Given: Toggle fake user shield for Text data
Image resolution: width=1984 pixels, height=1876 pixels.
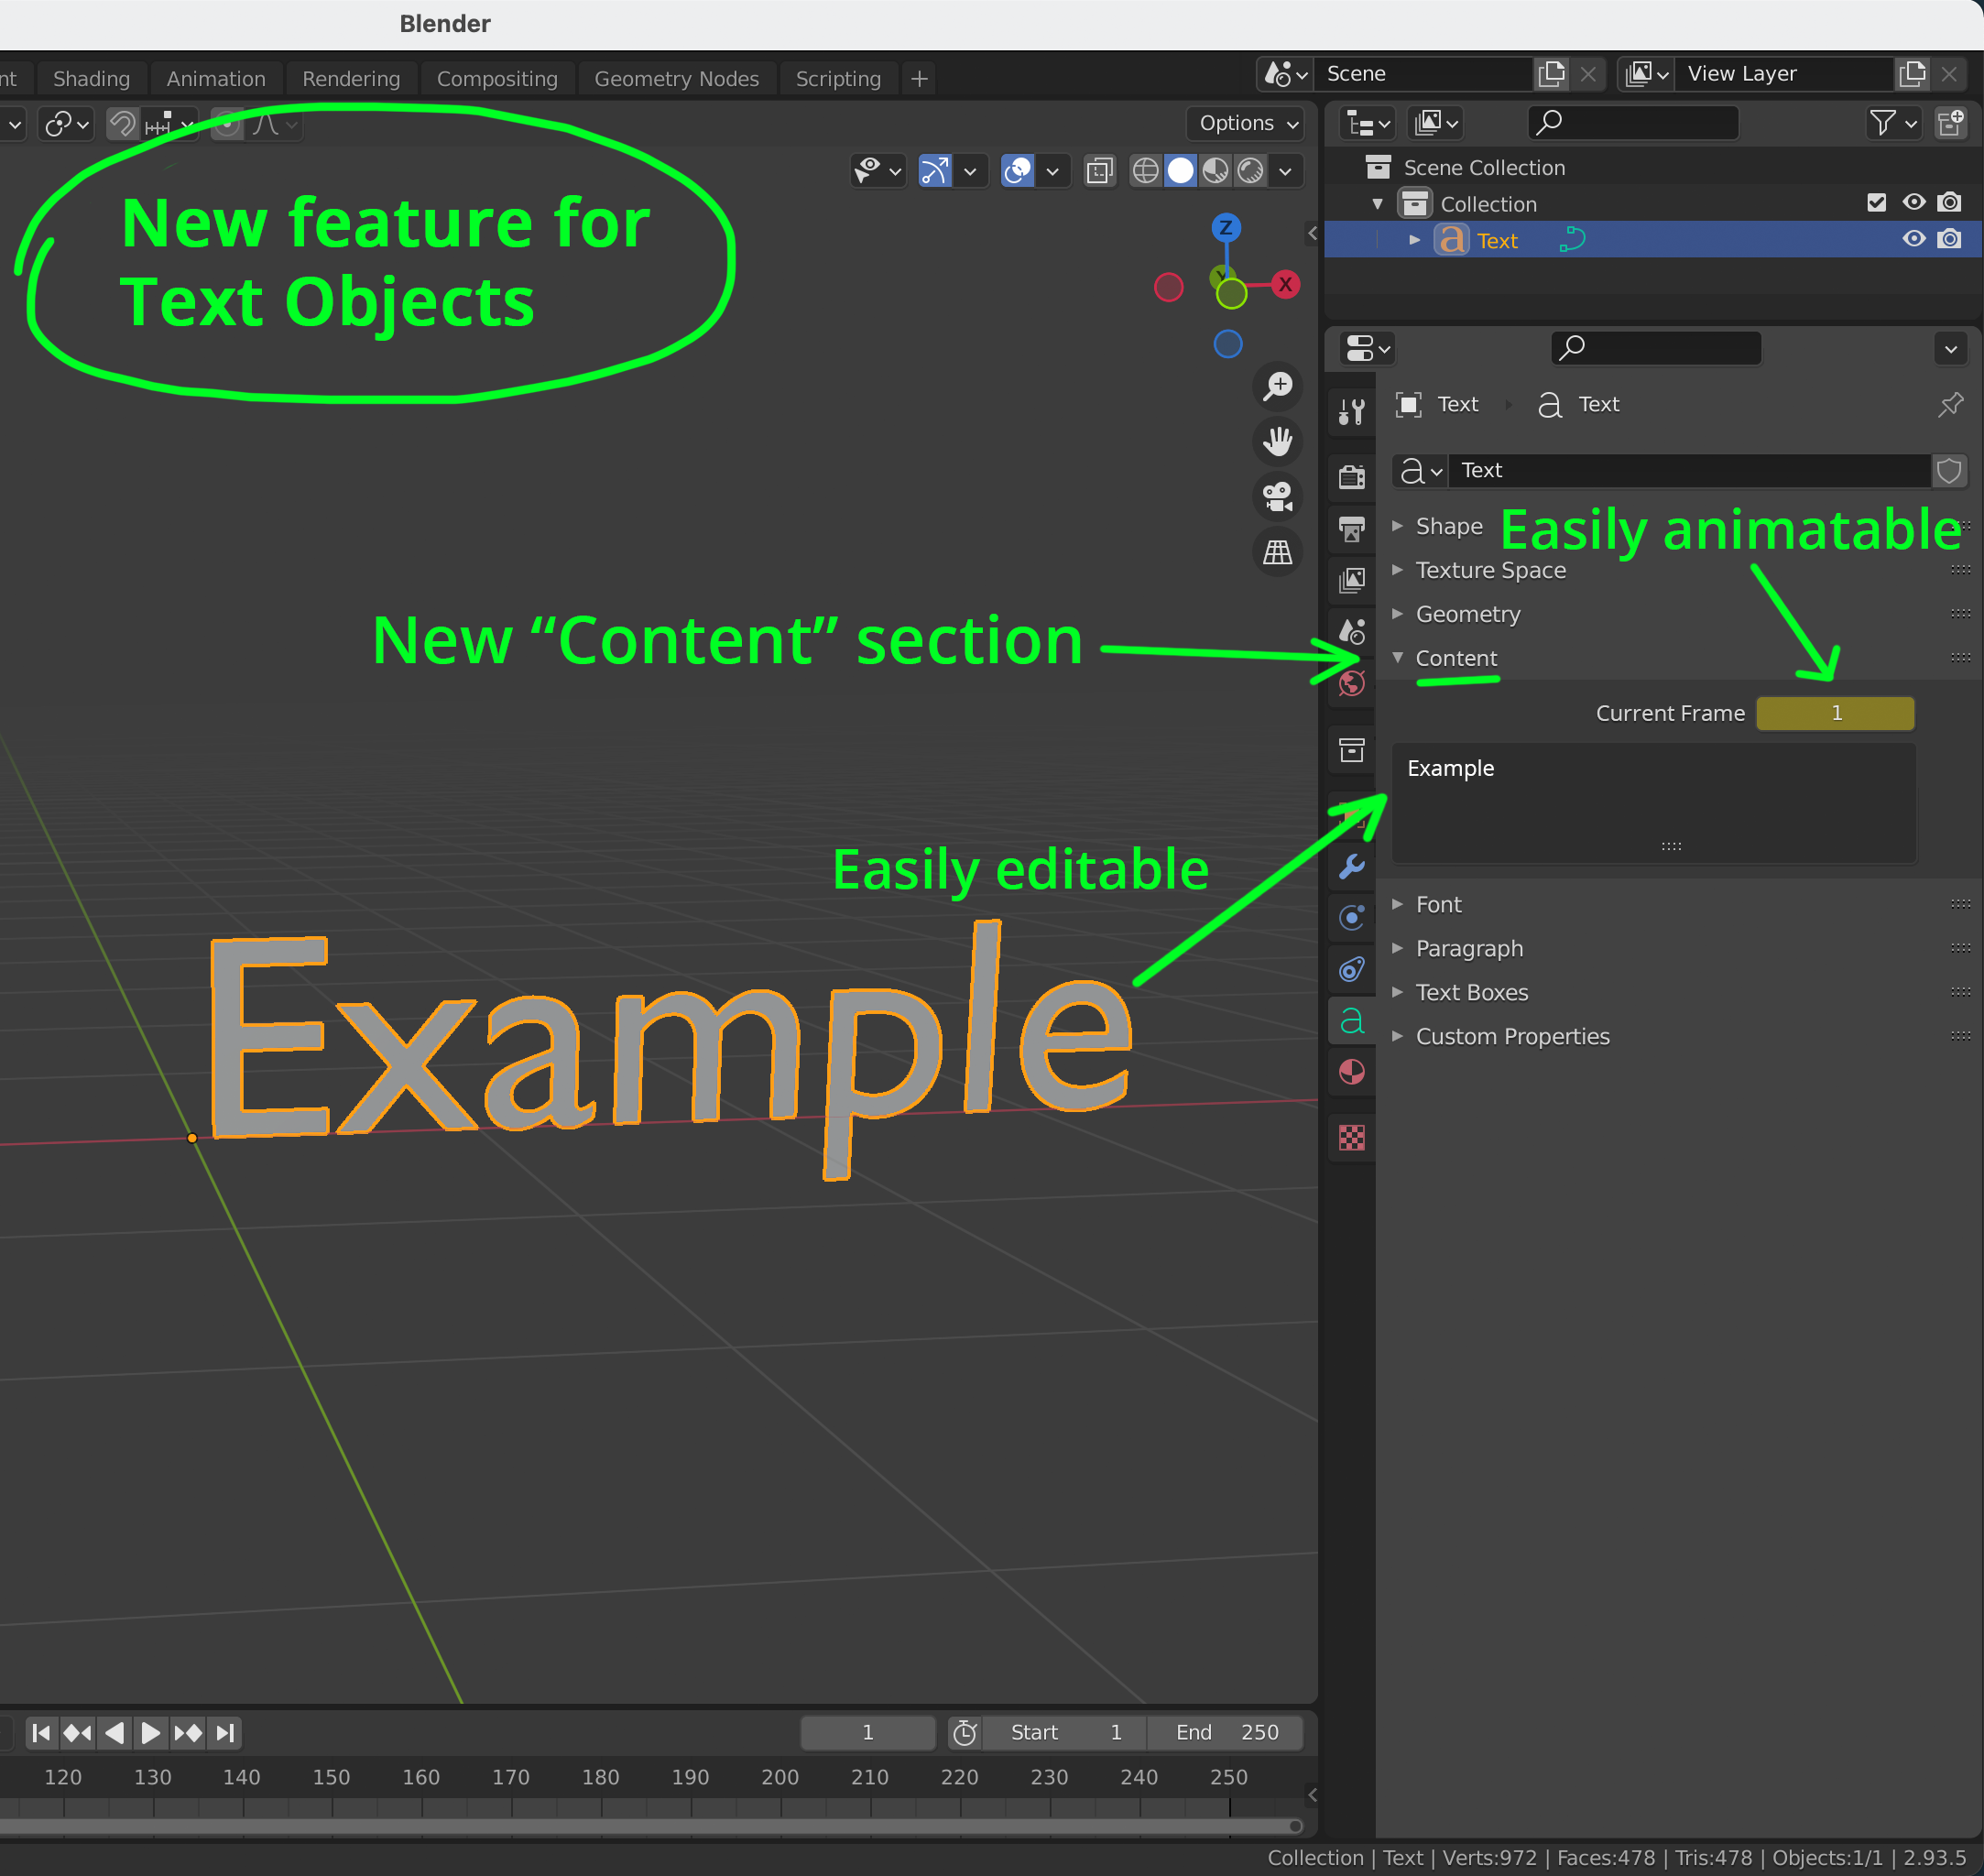Looking at the screenshot, I should [x=1949, y=471].
